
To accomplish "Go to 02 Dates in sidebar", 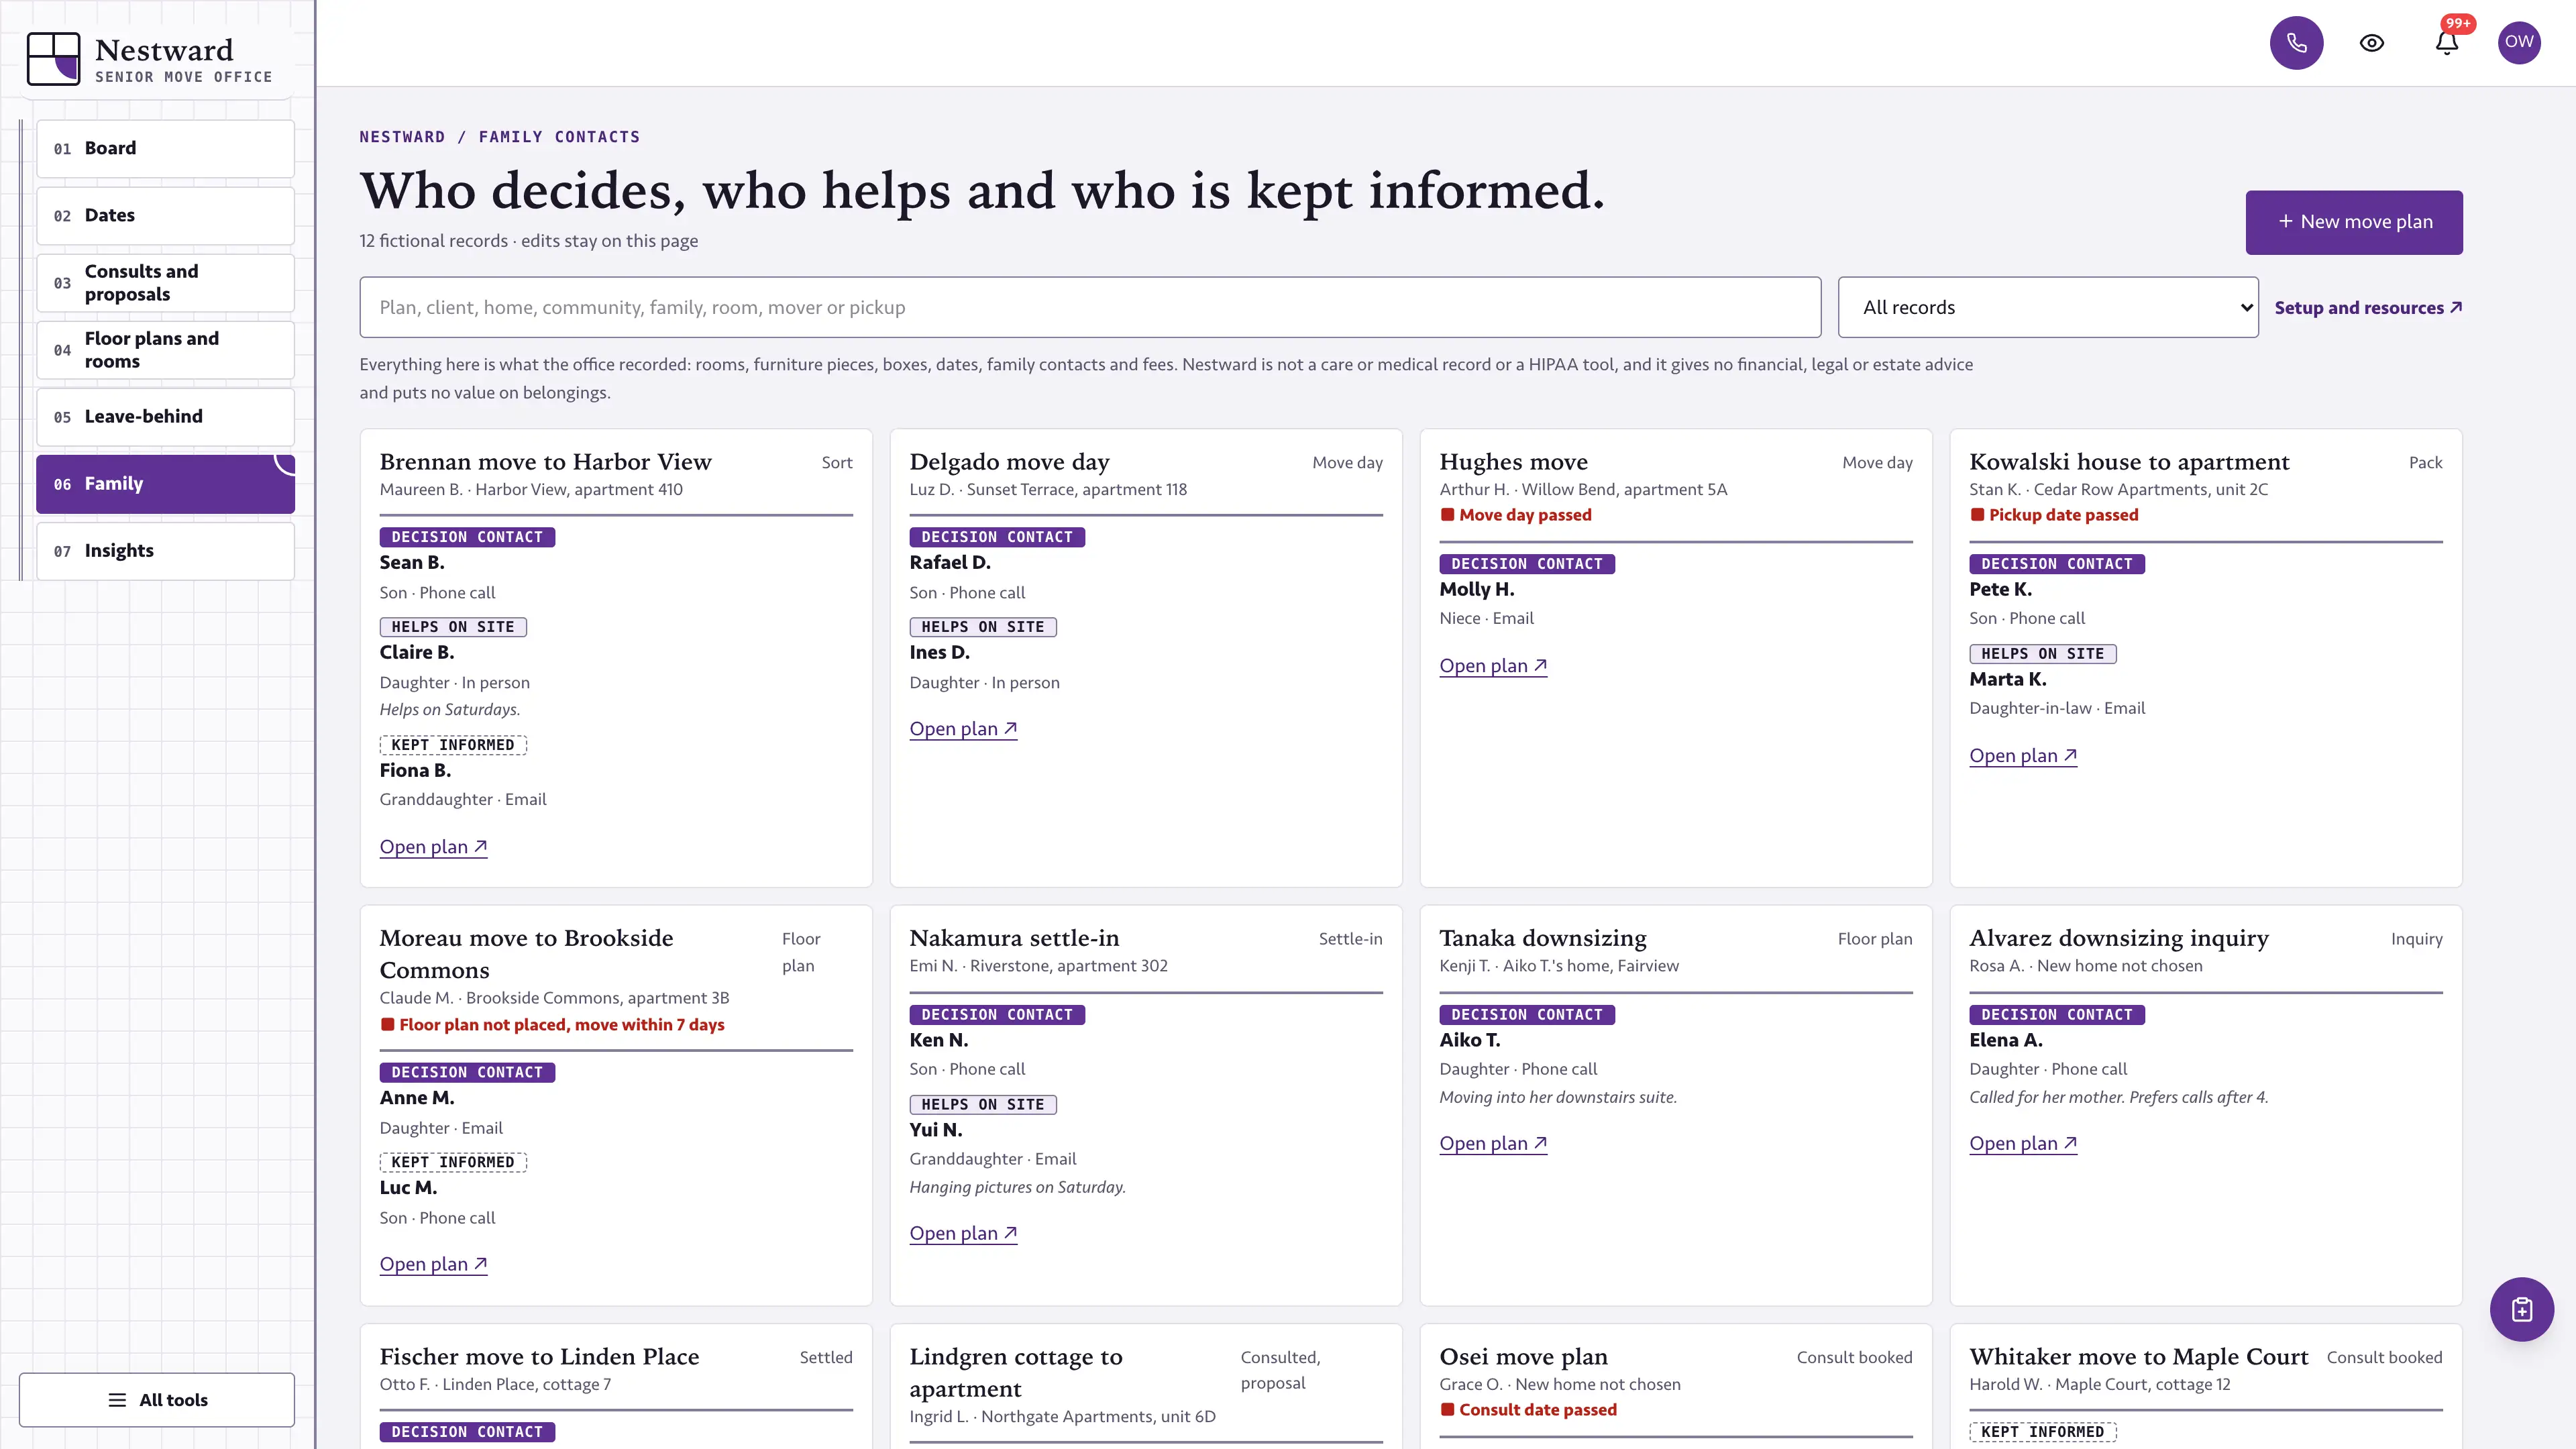I will click(x=165, y=215).
